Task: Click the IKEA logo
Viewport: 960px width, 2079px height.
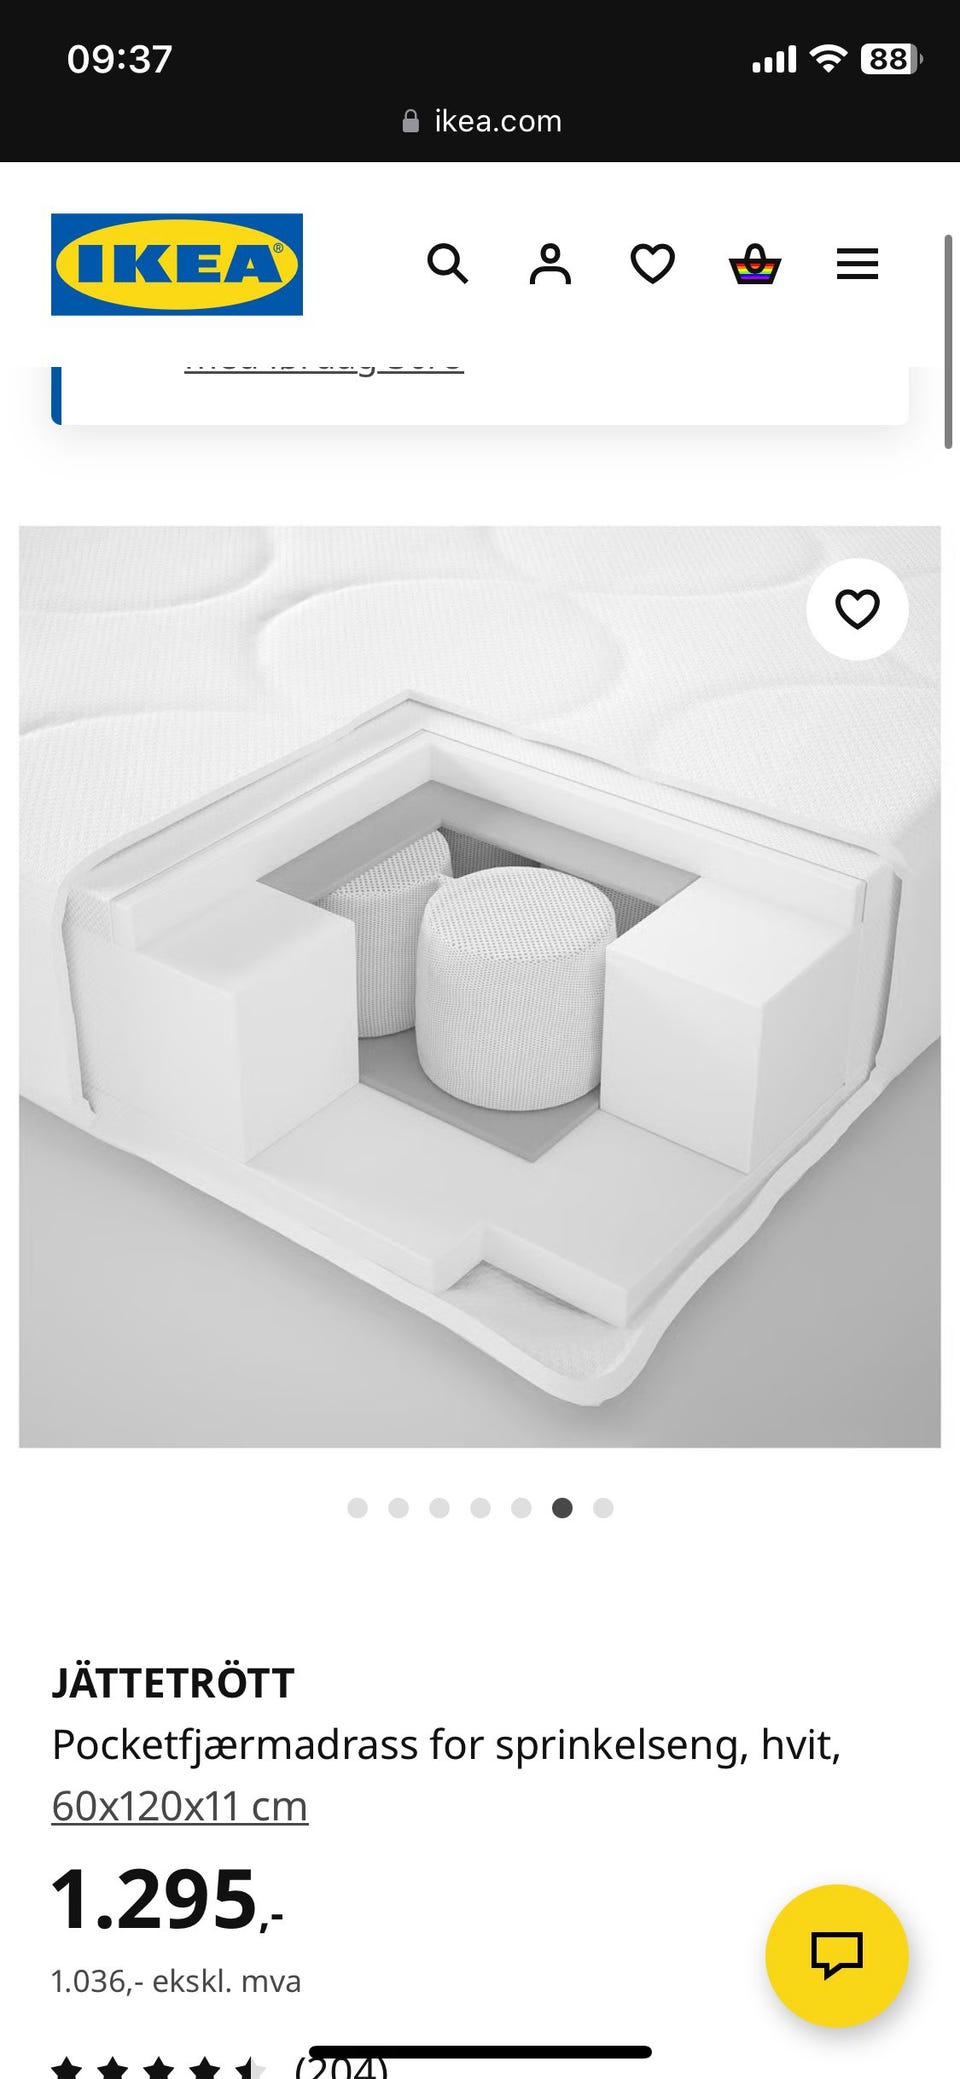Action: [x=177, y=264]
